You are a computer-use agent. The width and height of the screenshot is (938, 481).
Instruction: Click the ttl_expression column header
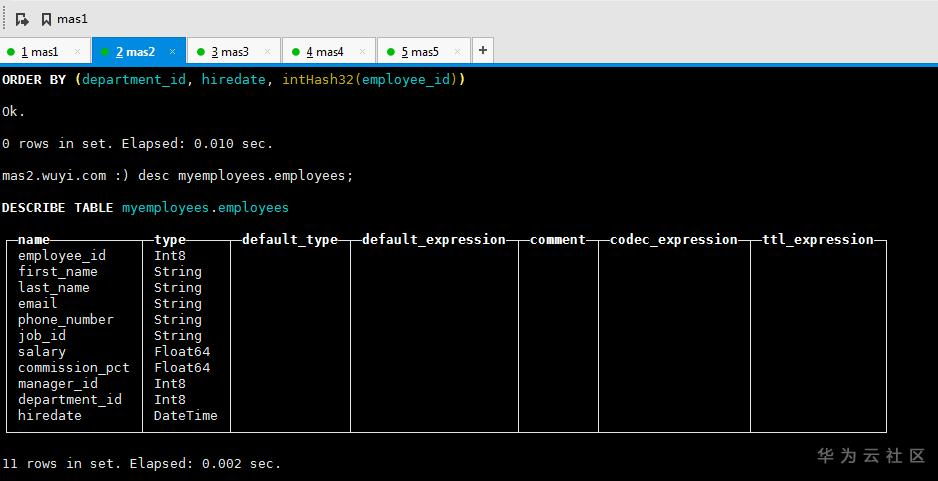[x=818, y=239]
